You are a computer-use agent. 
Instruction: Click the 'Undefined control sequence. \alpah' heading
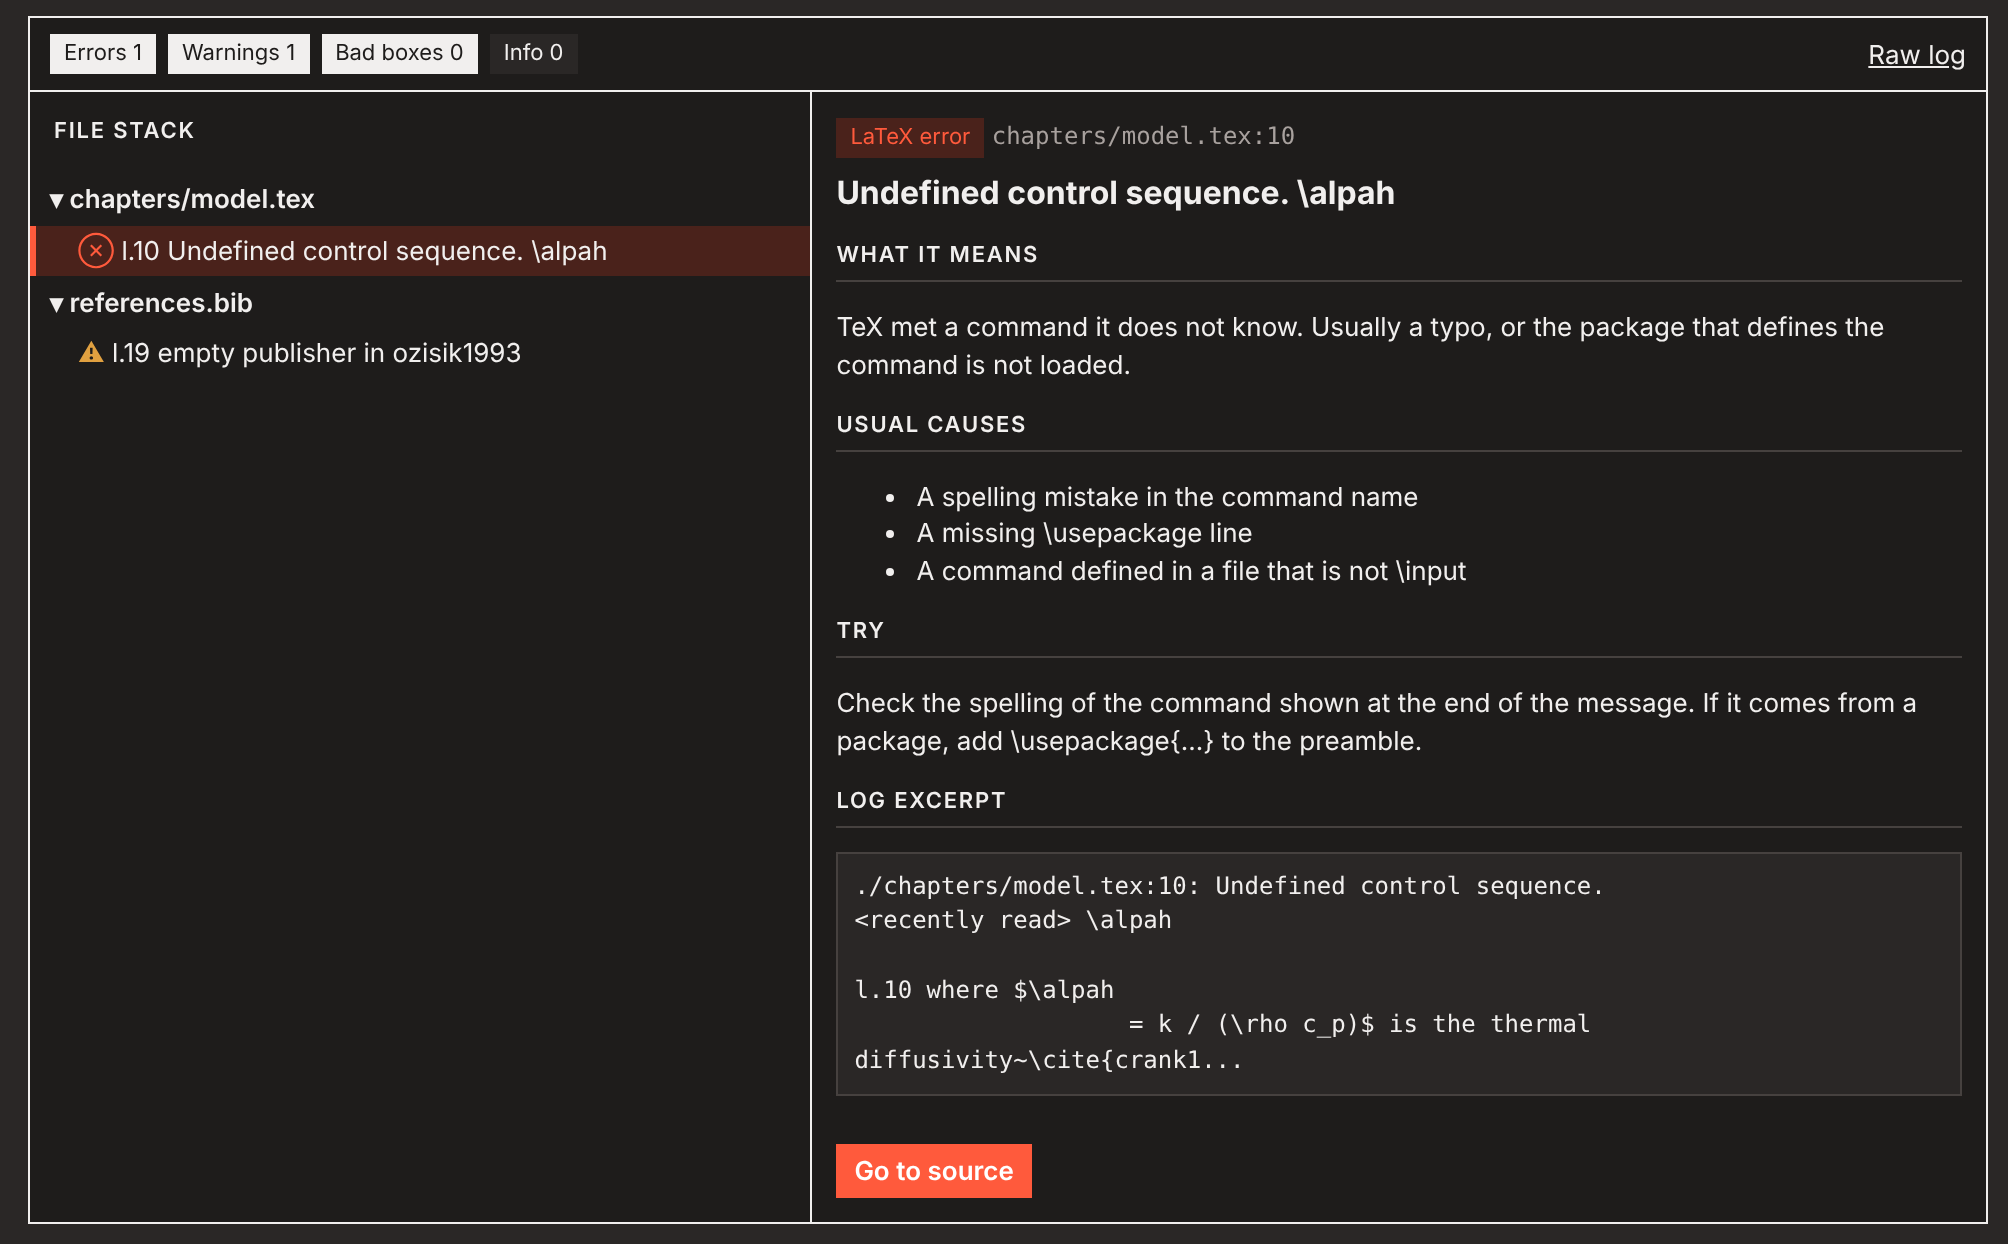(x=1115, y=193)
